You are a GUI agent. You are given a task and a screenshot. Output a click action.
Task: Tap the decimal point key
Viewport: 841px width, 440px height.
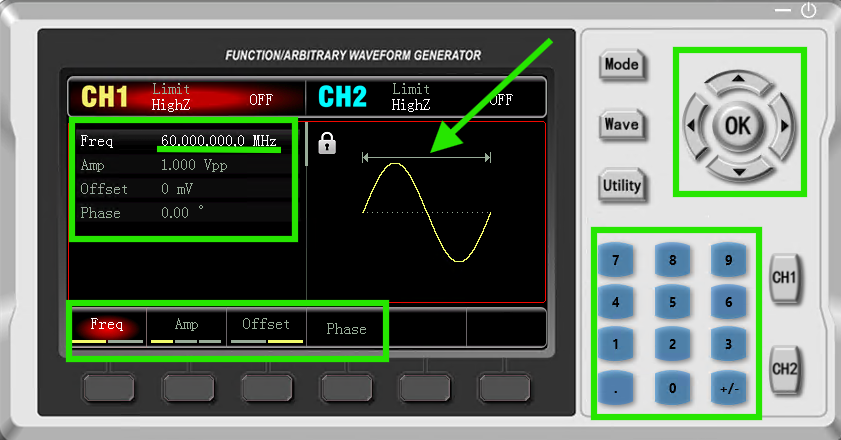(615, 388)
